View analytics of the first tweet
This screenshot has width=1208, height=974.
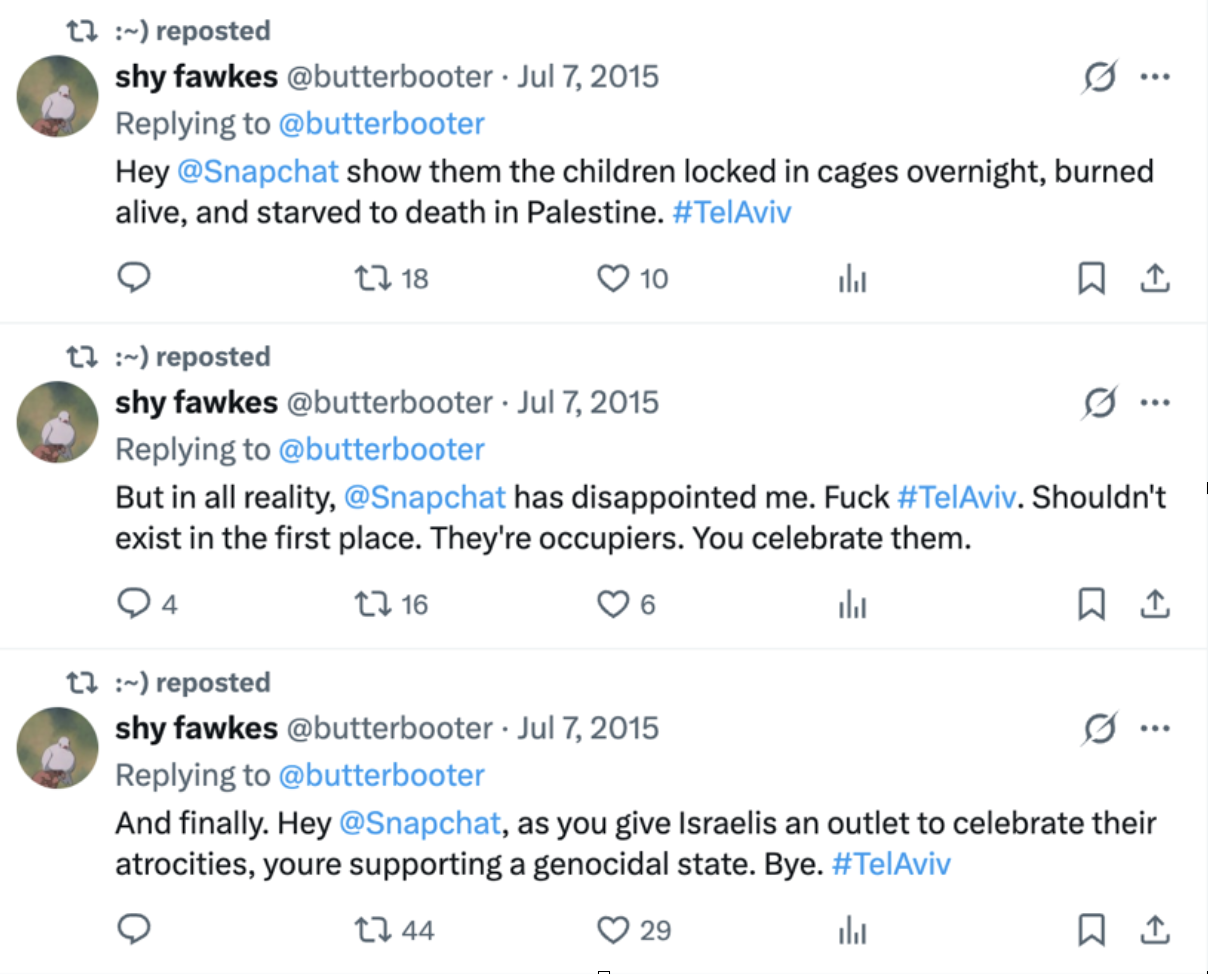pyautogui.click(x=852, y=280)
